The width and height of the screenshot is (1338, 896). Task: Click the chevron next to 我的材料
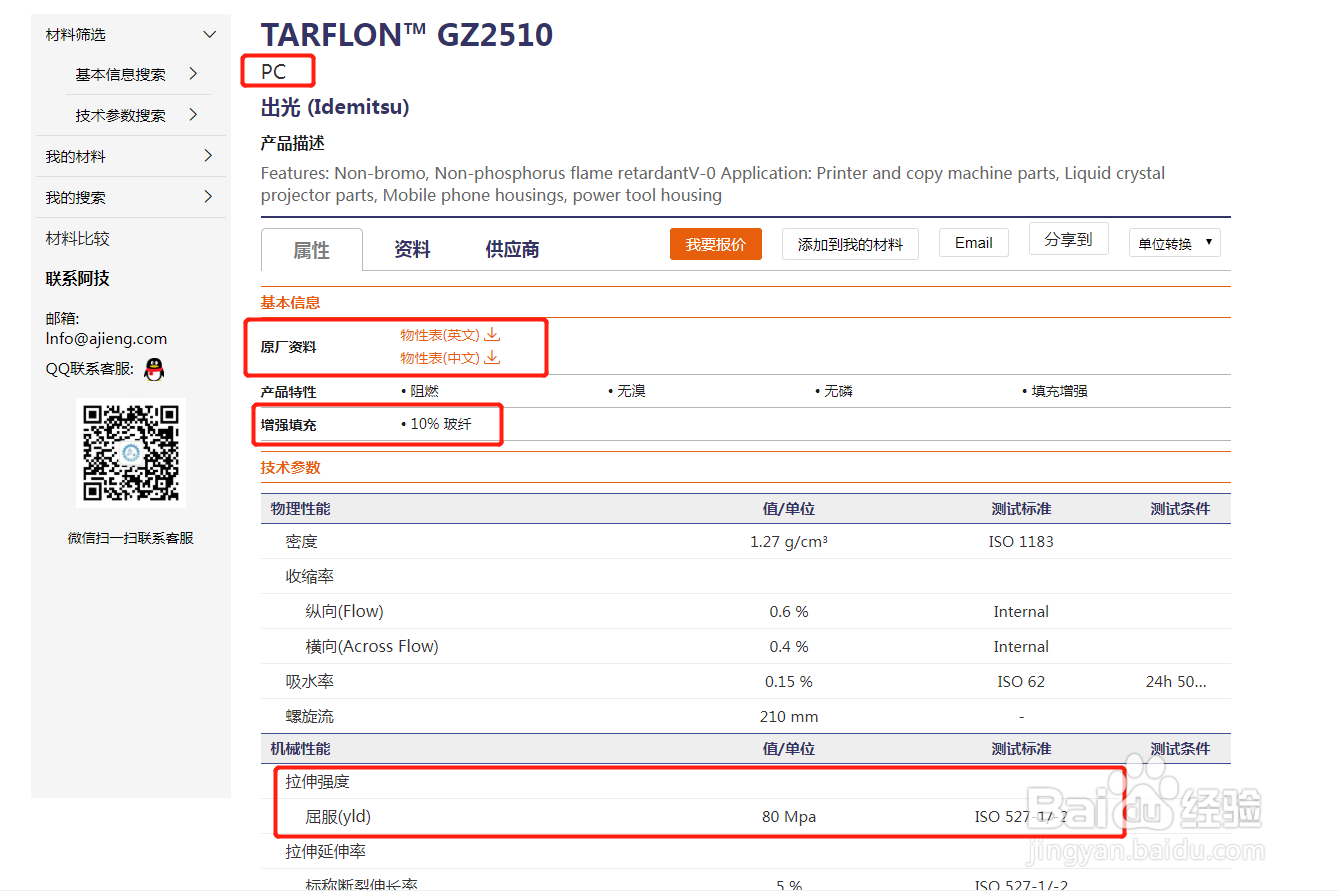pyautogui.click(x=208, y=156)
